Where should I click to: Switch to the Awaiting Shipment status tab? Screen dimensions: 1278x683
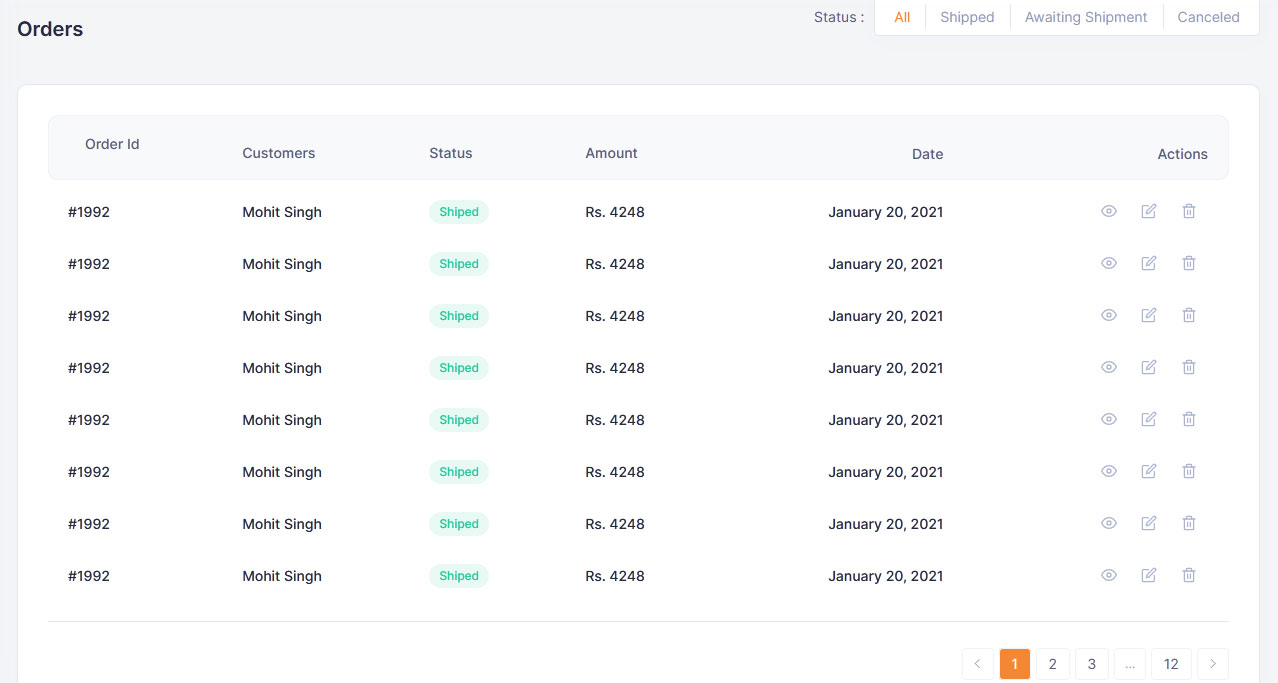click(1086, 17)
